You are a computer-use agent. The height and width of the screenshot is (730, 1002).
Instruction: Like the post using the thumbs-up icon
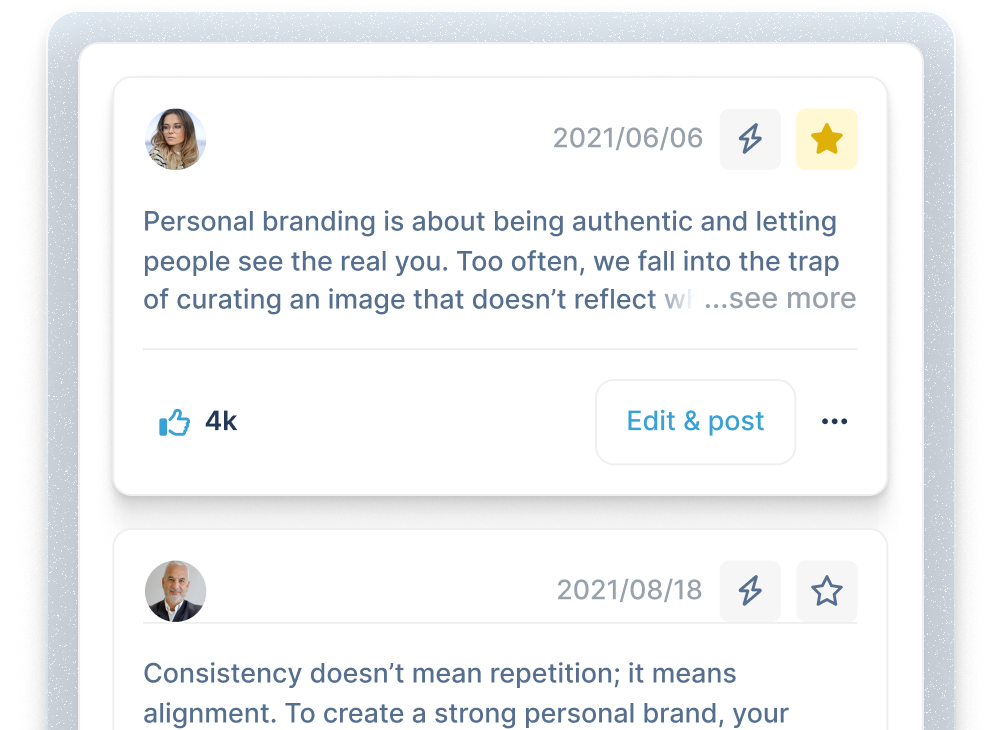point(174,422)
